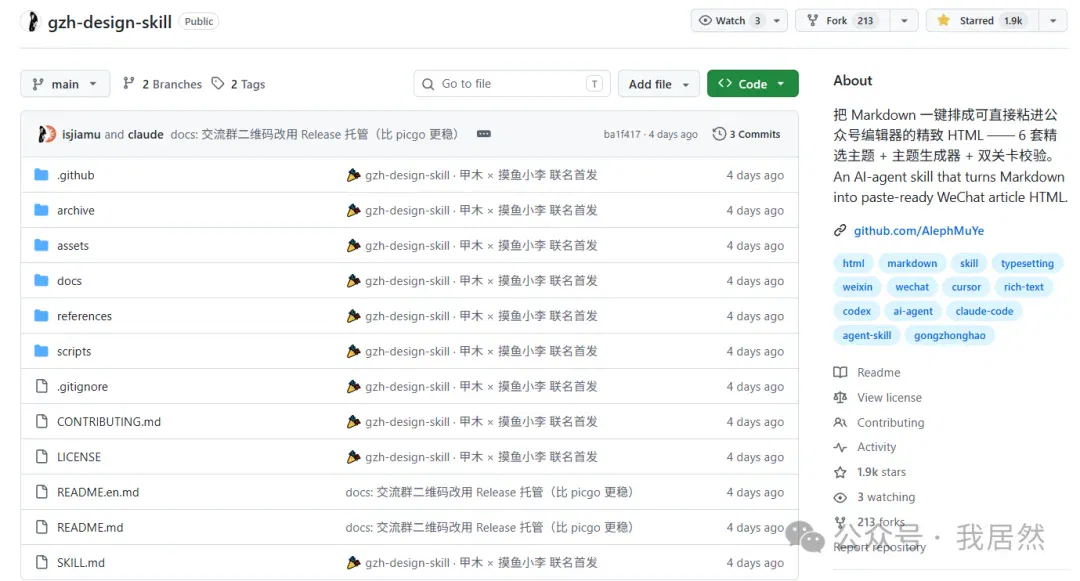Expand the Watch options arrow
1080x581 pixels.
776,21
